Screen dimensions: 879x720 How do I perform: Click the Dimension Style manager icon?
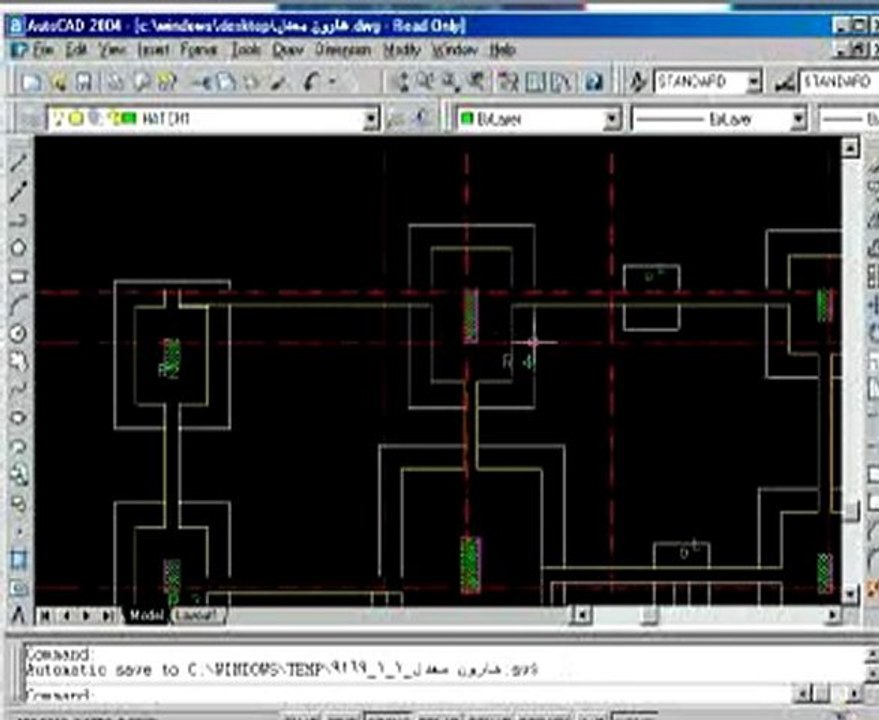pyautogui.click(x=784, y=82)
